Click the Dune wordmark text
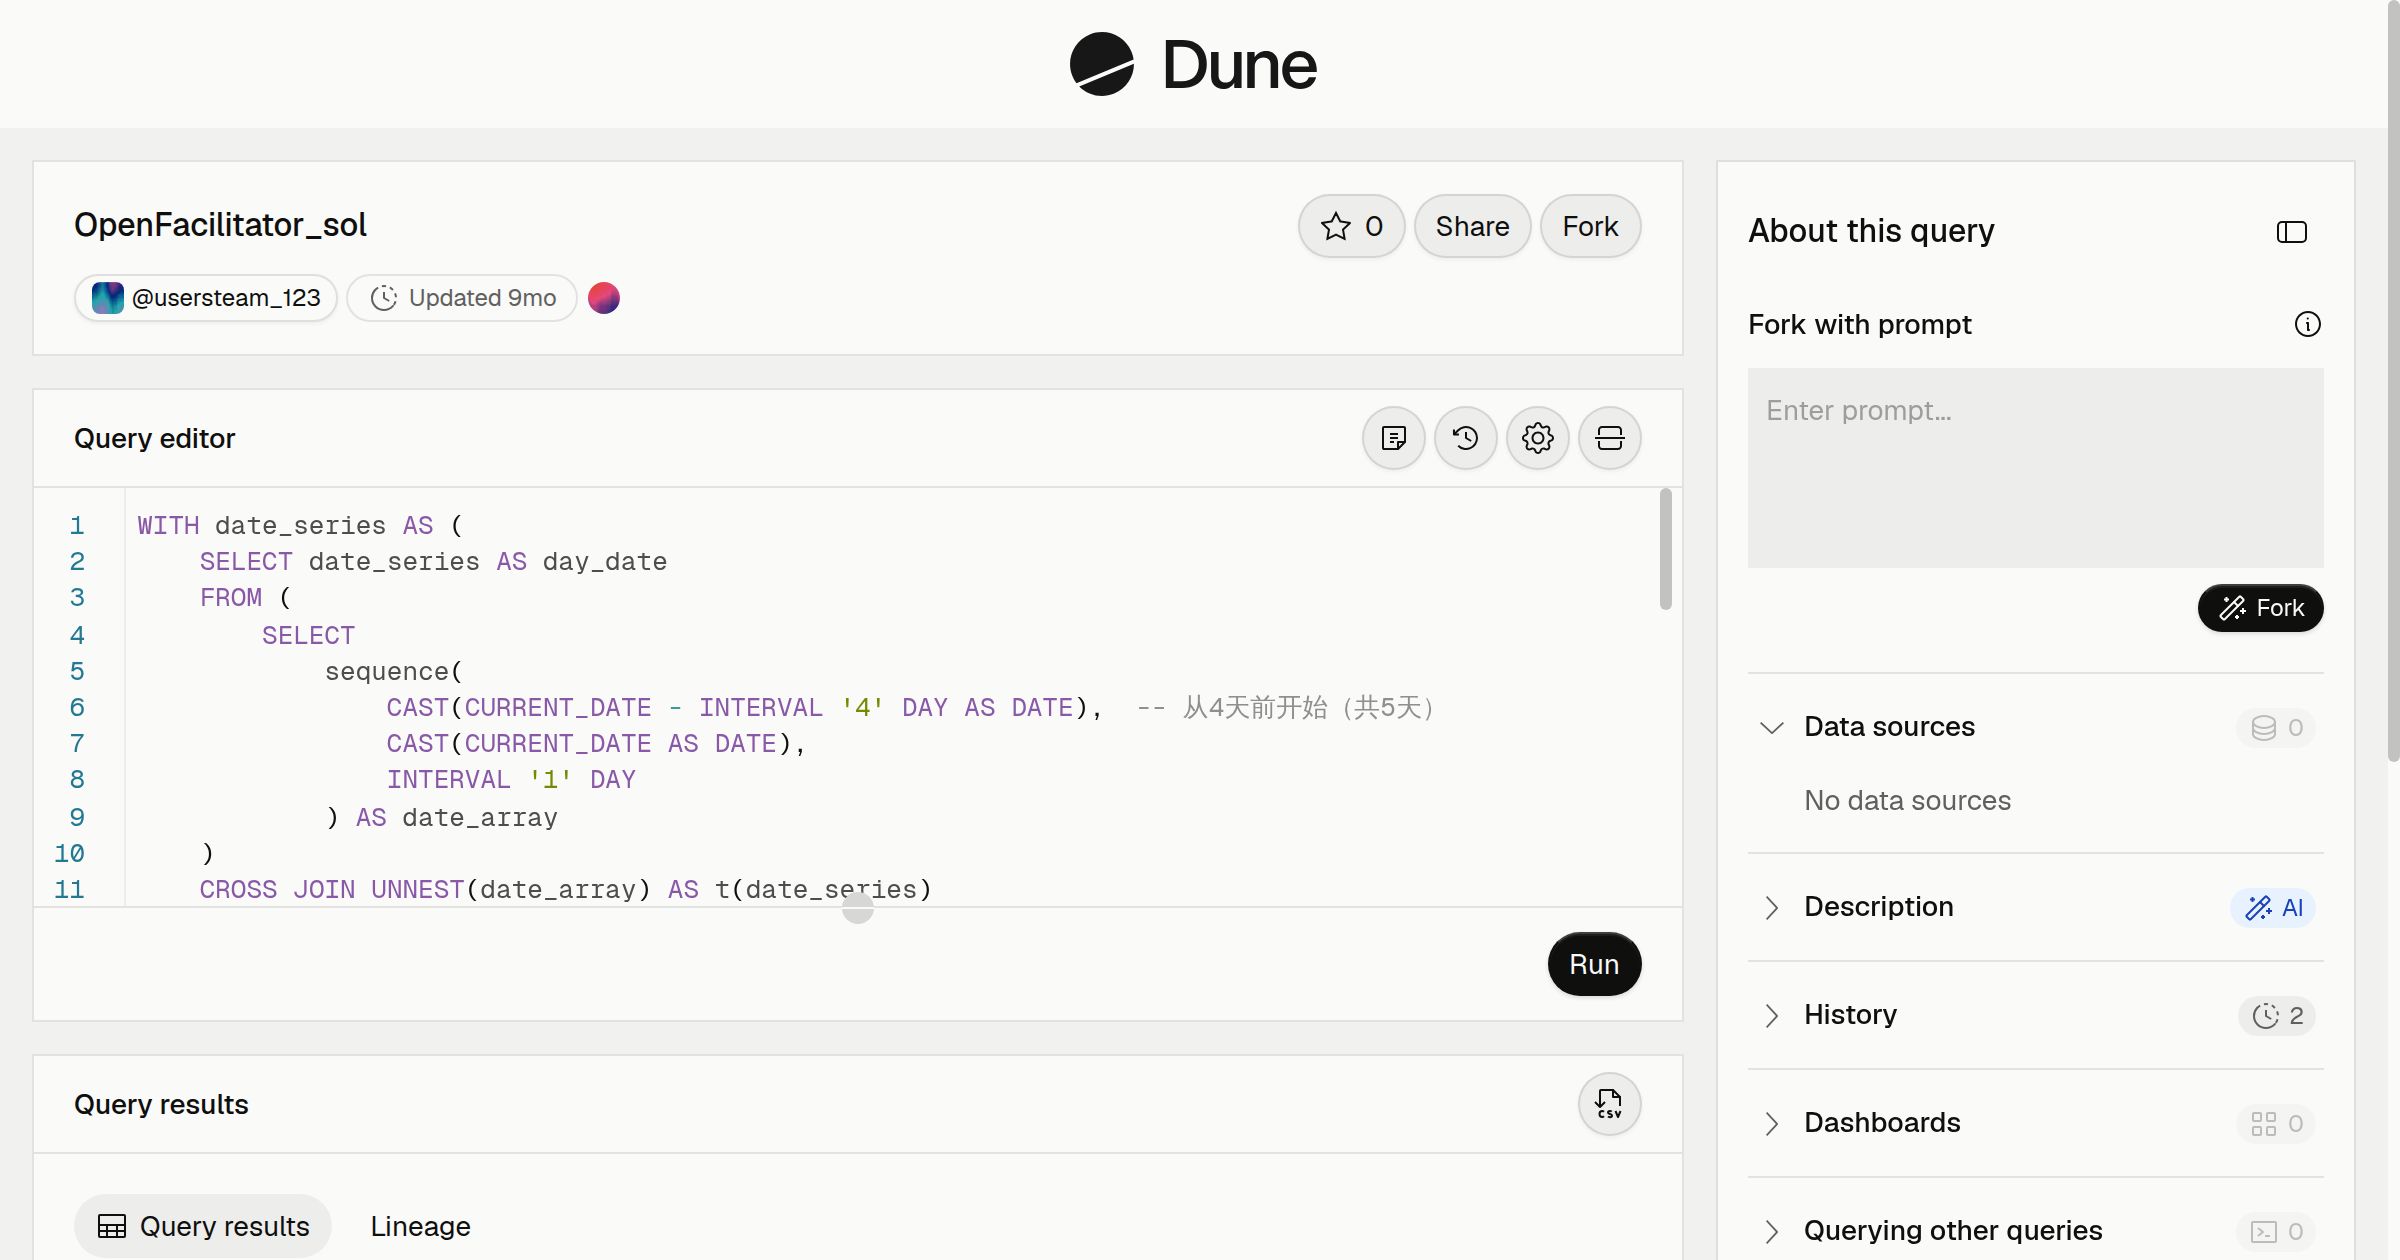 point(1239,66)
